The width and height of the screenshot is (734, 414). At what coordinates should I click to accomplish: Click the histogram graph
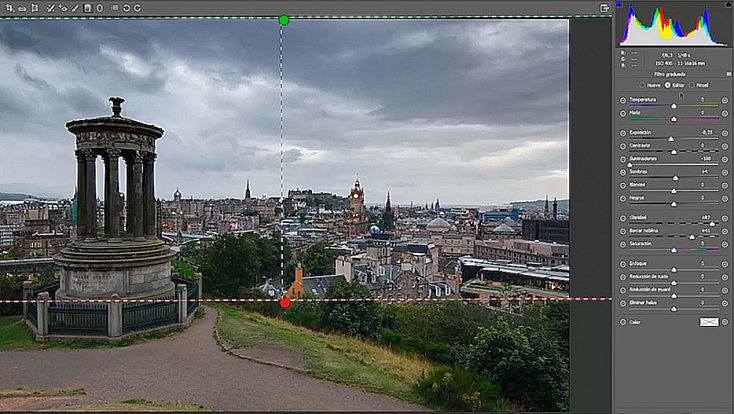[x=673, y=25]
